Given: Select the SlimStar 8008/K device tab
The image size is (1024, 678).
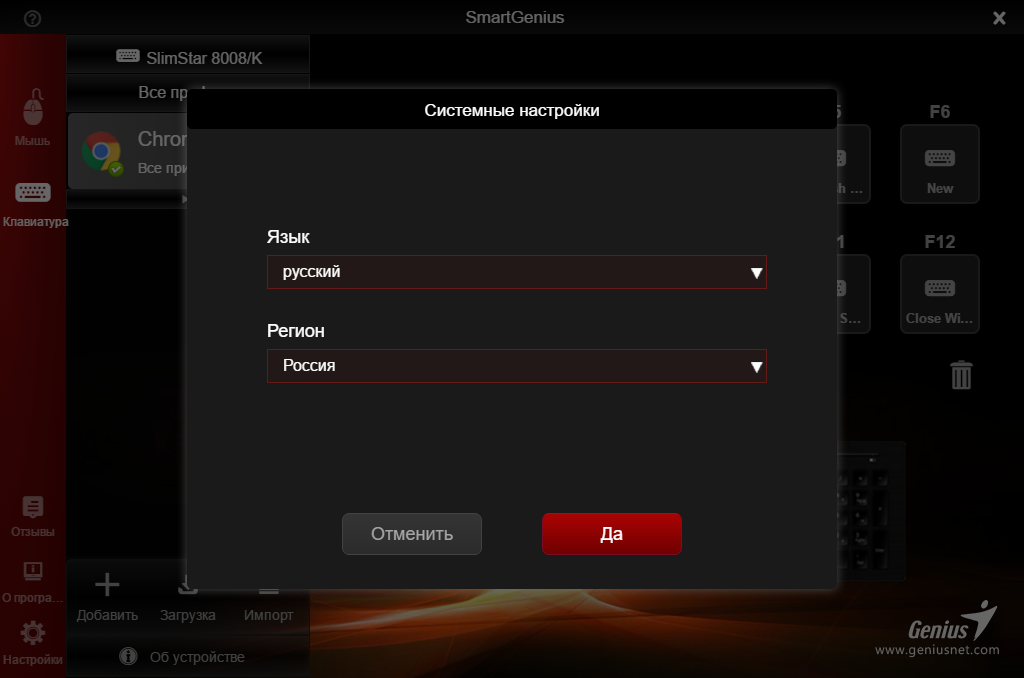Looking at the screenshot, I should click(x=188, y=57).
